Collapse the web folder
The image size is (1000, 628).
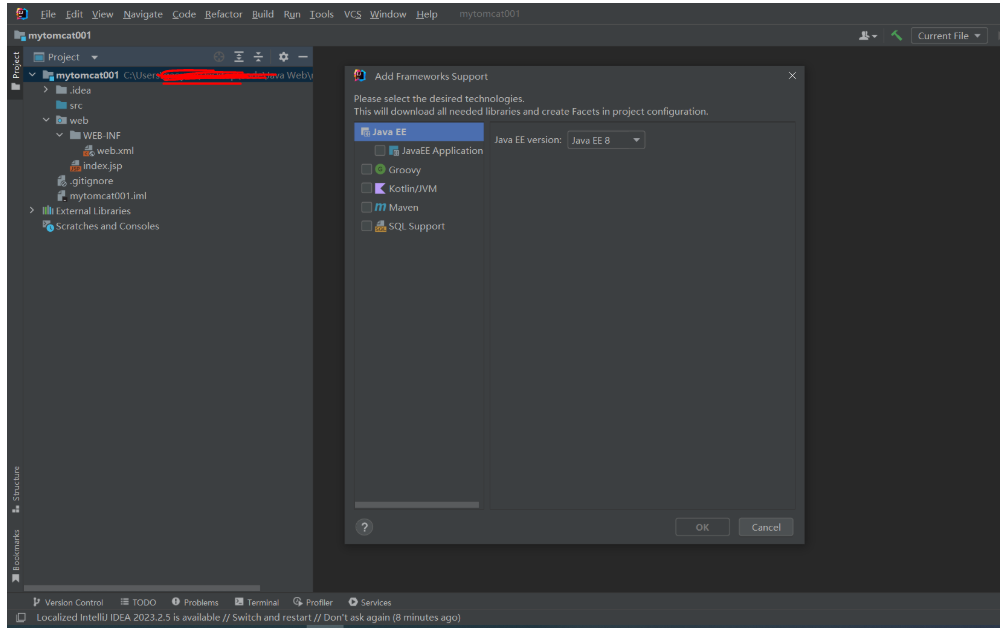point(46,120)
